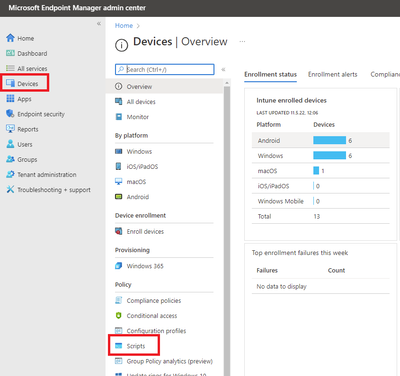Image resolution: width=400 pixels, height=376 pixels.
Task: Click 'Top enrollment failures this week' heading
Action: (300, 253)
